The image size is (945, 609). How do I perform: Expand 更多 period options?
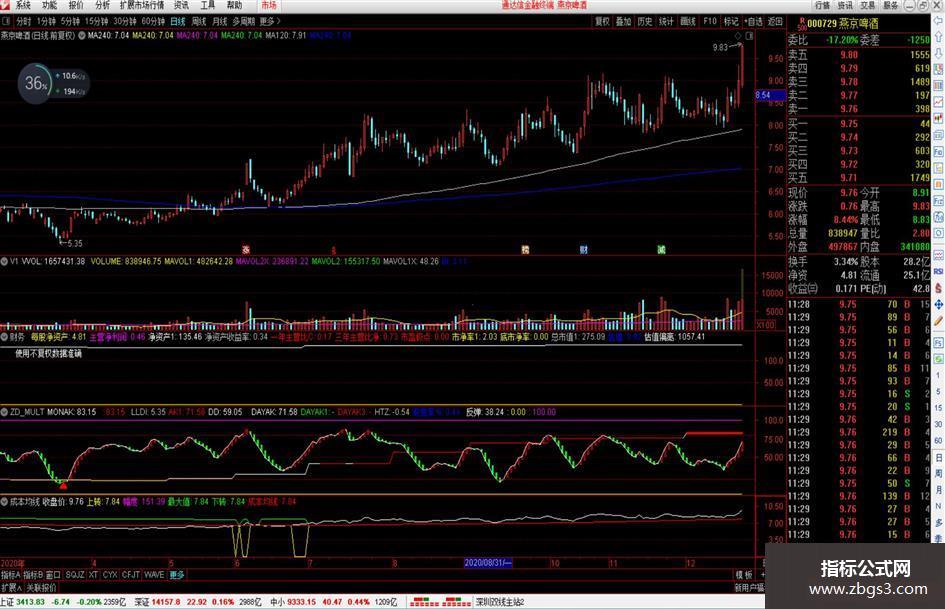270,21
